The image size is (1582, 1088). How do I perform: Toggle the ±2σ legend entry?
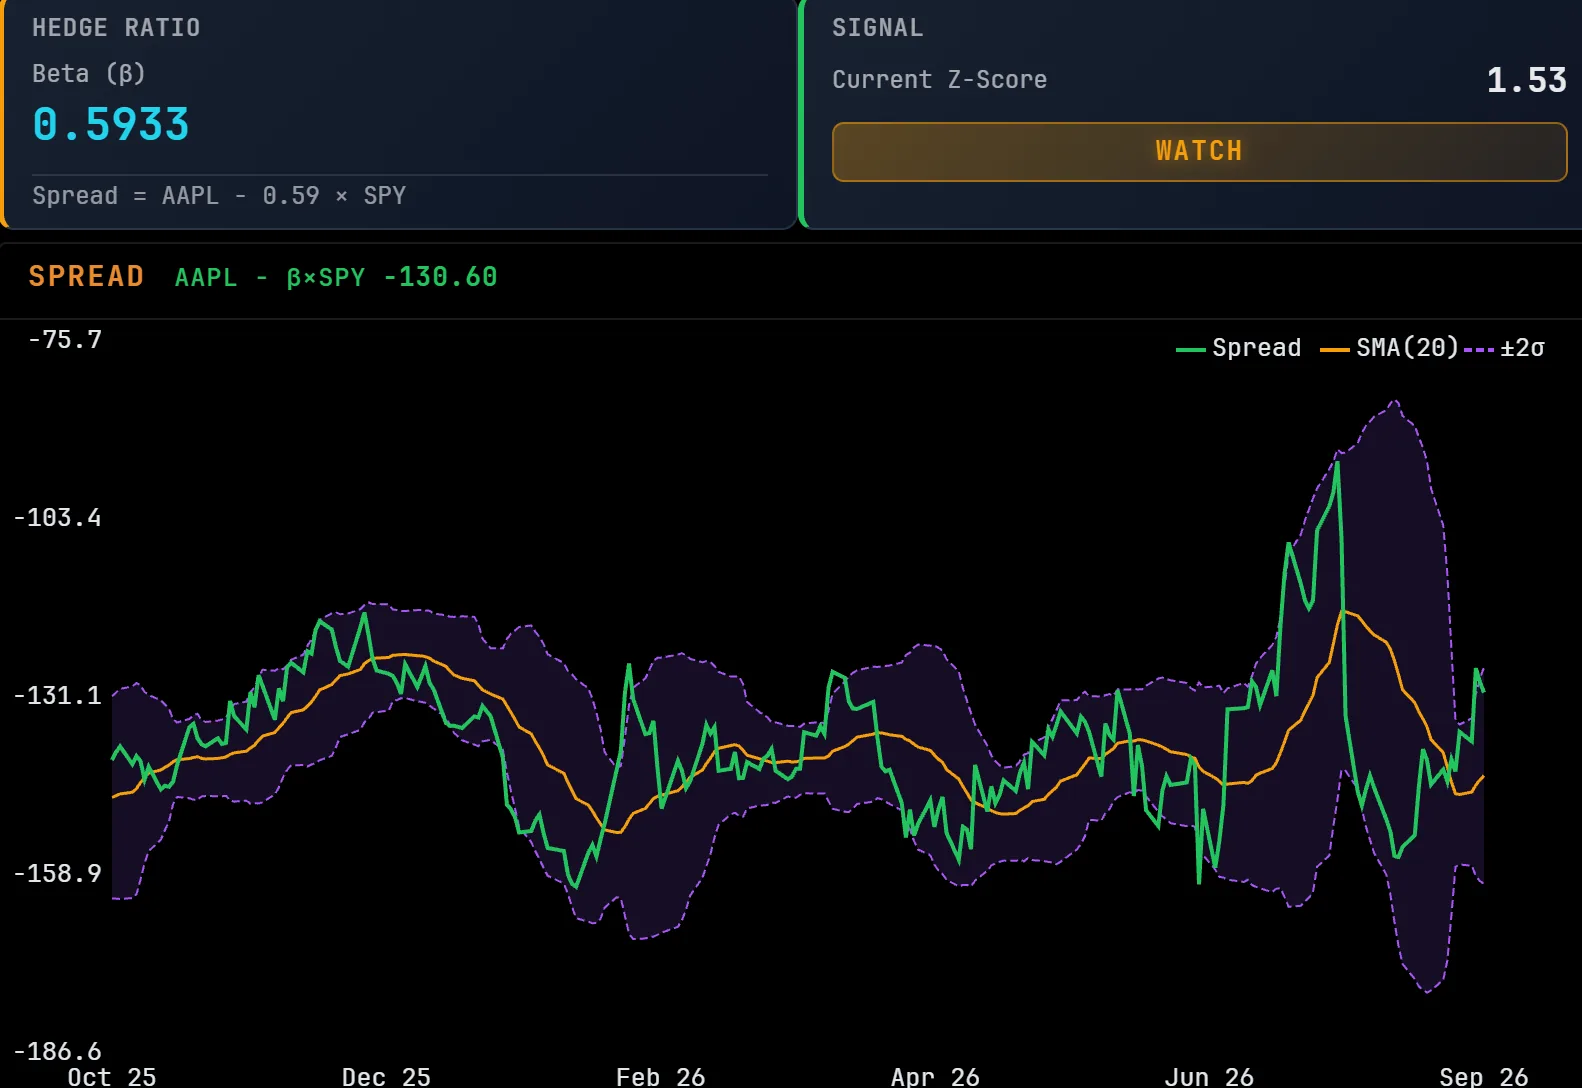pyautogui.click(x=1504, y=348)
